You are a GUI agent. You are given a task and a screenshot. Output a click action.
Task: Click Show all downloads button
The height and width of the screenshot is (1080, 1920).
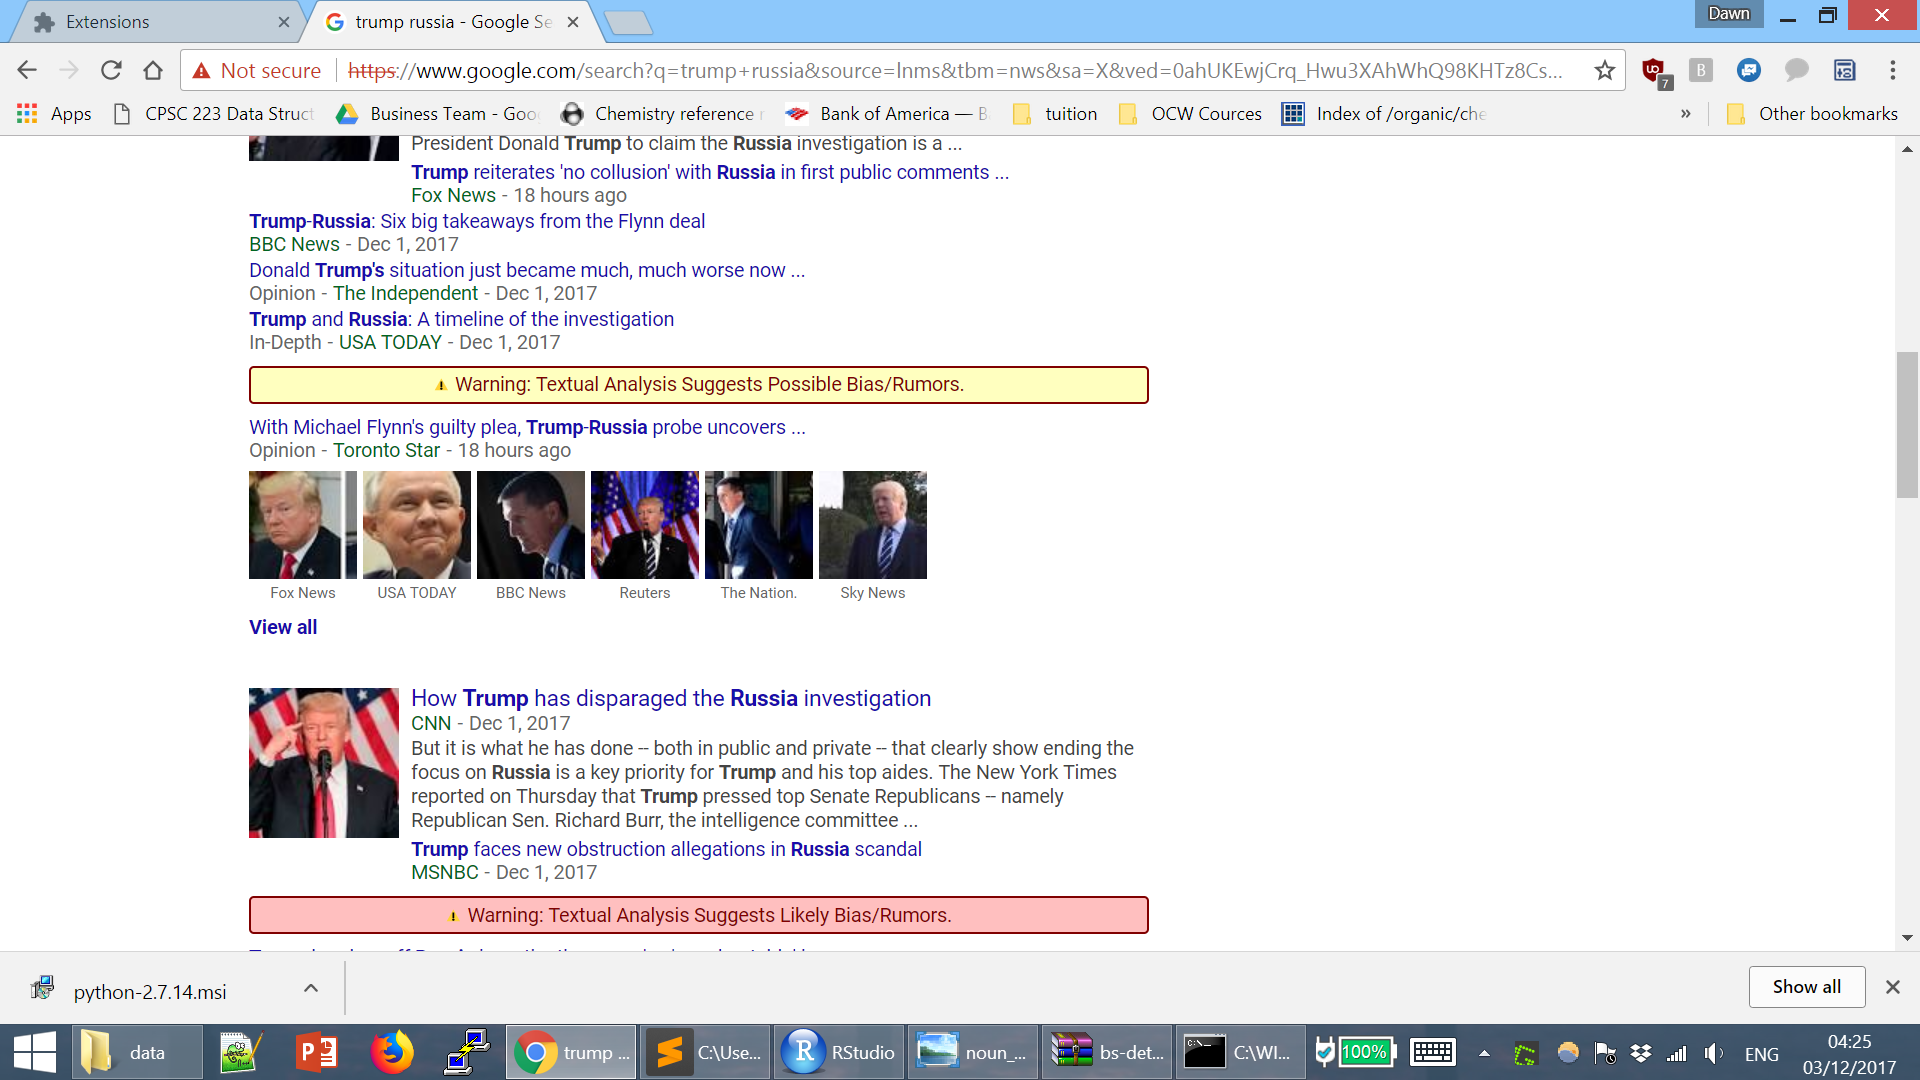click(x=1806, y=987)
